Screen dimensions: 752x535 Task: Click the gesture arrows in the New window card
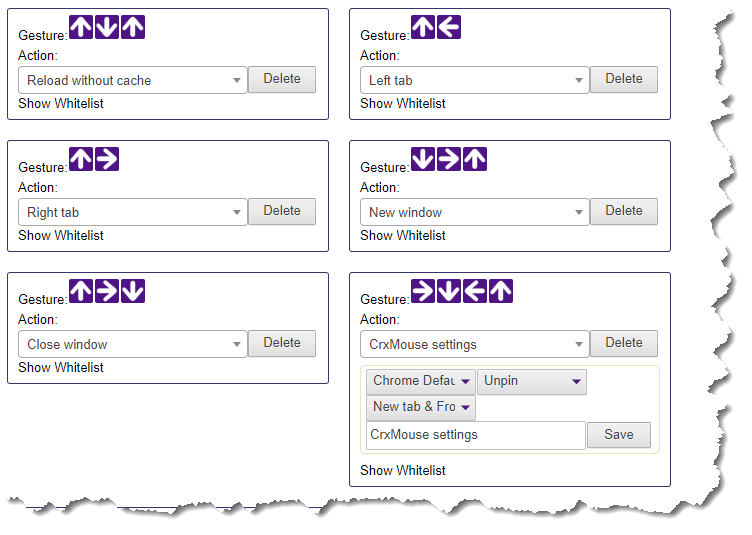449,159
